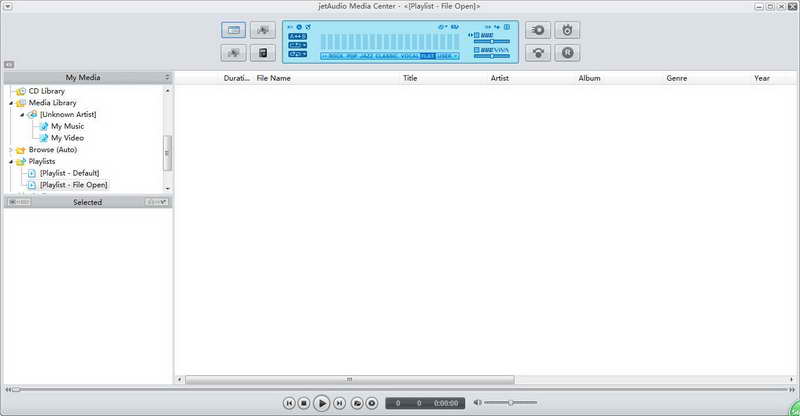Select the JAZZ equalizer preset
Viewport: 800px width, 416px height.
366,56
